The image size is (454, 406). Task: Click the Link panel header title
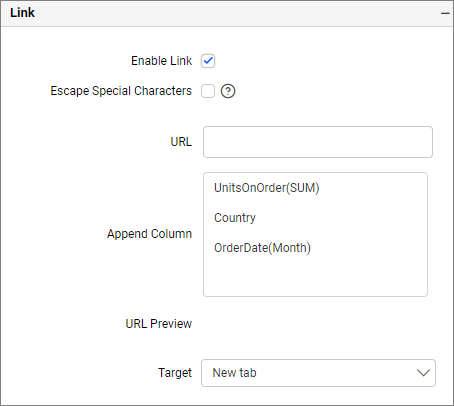(22, 13)
